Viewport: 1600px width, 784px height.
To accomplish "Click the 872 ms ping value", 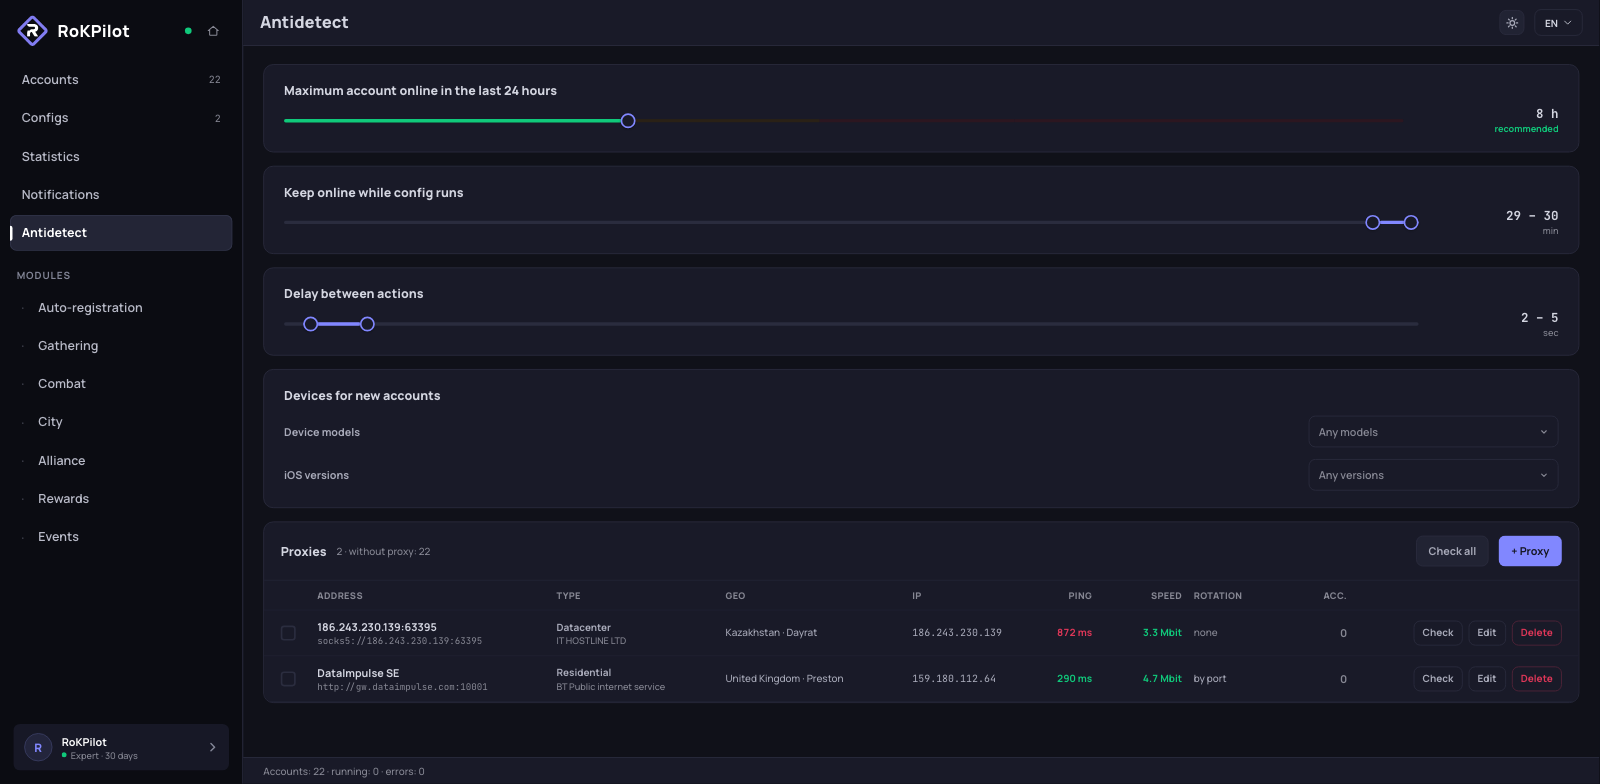I will tap(1074, 633).
